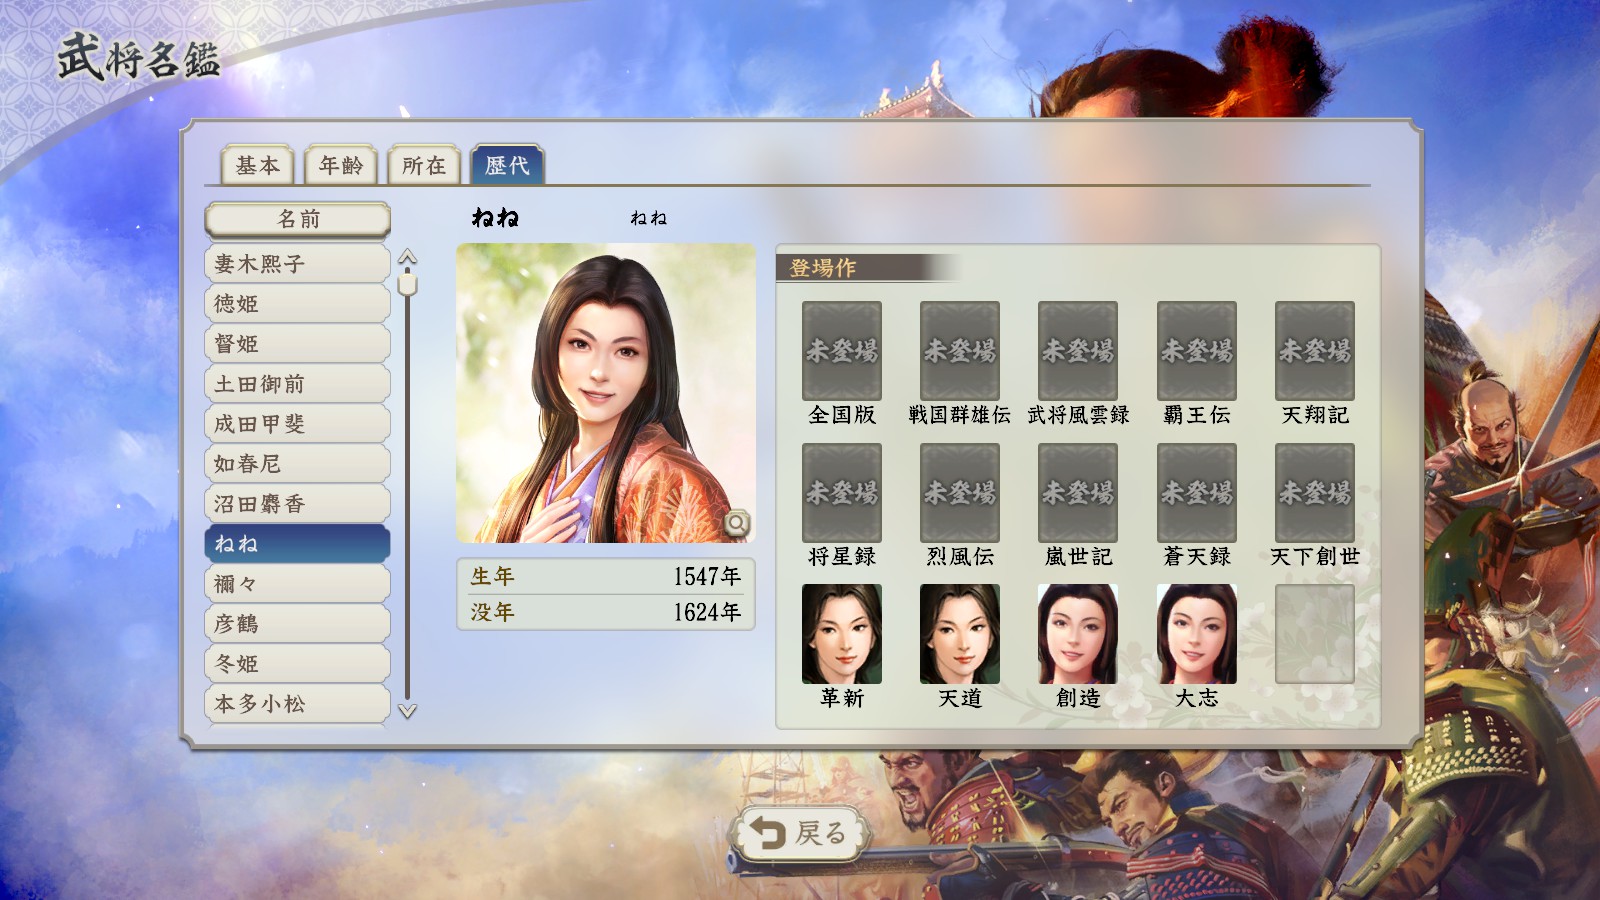Click the name list scrollbar handle
The image size is (1600, 900).
pyautogui.click(x=407, y=285)
